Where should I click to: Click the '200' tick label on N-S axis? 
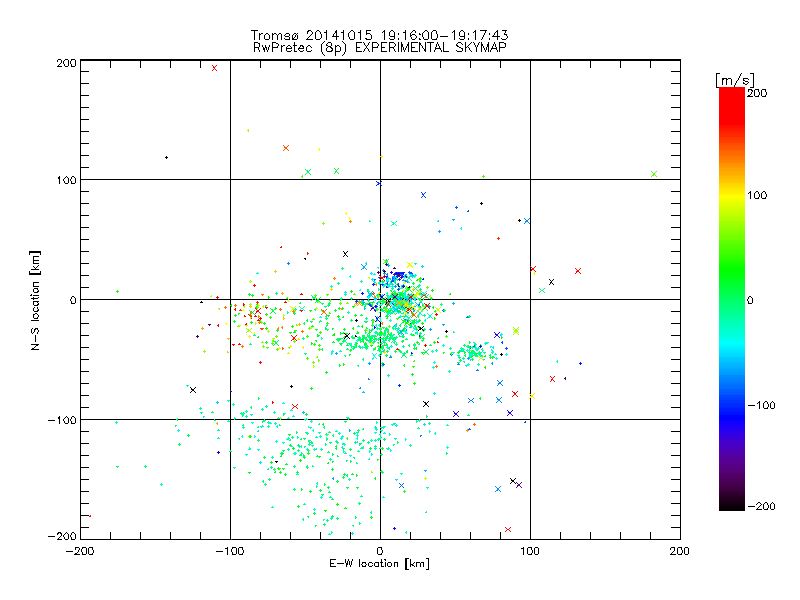point(66,63)
